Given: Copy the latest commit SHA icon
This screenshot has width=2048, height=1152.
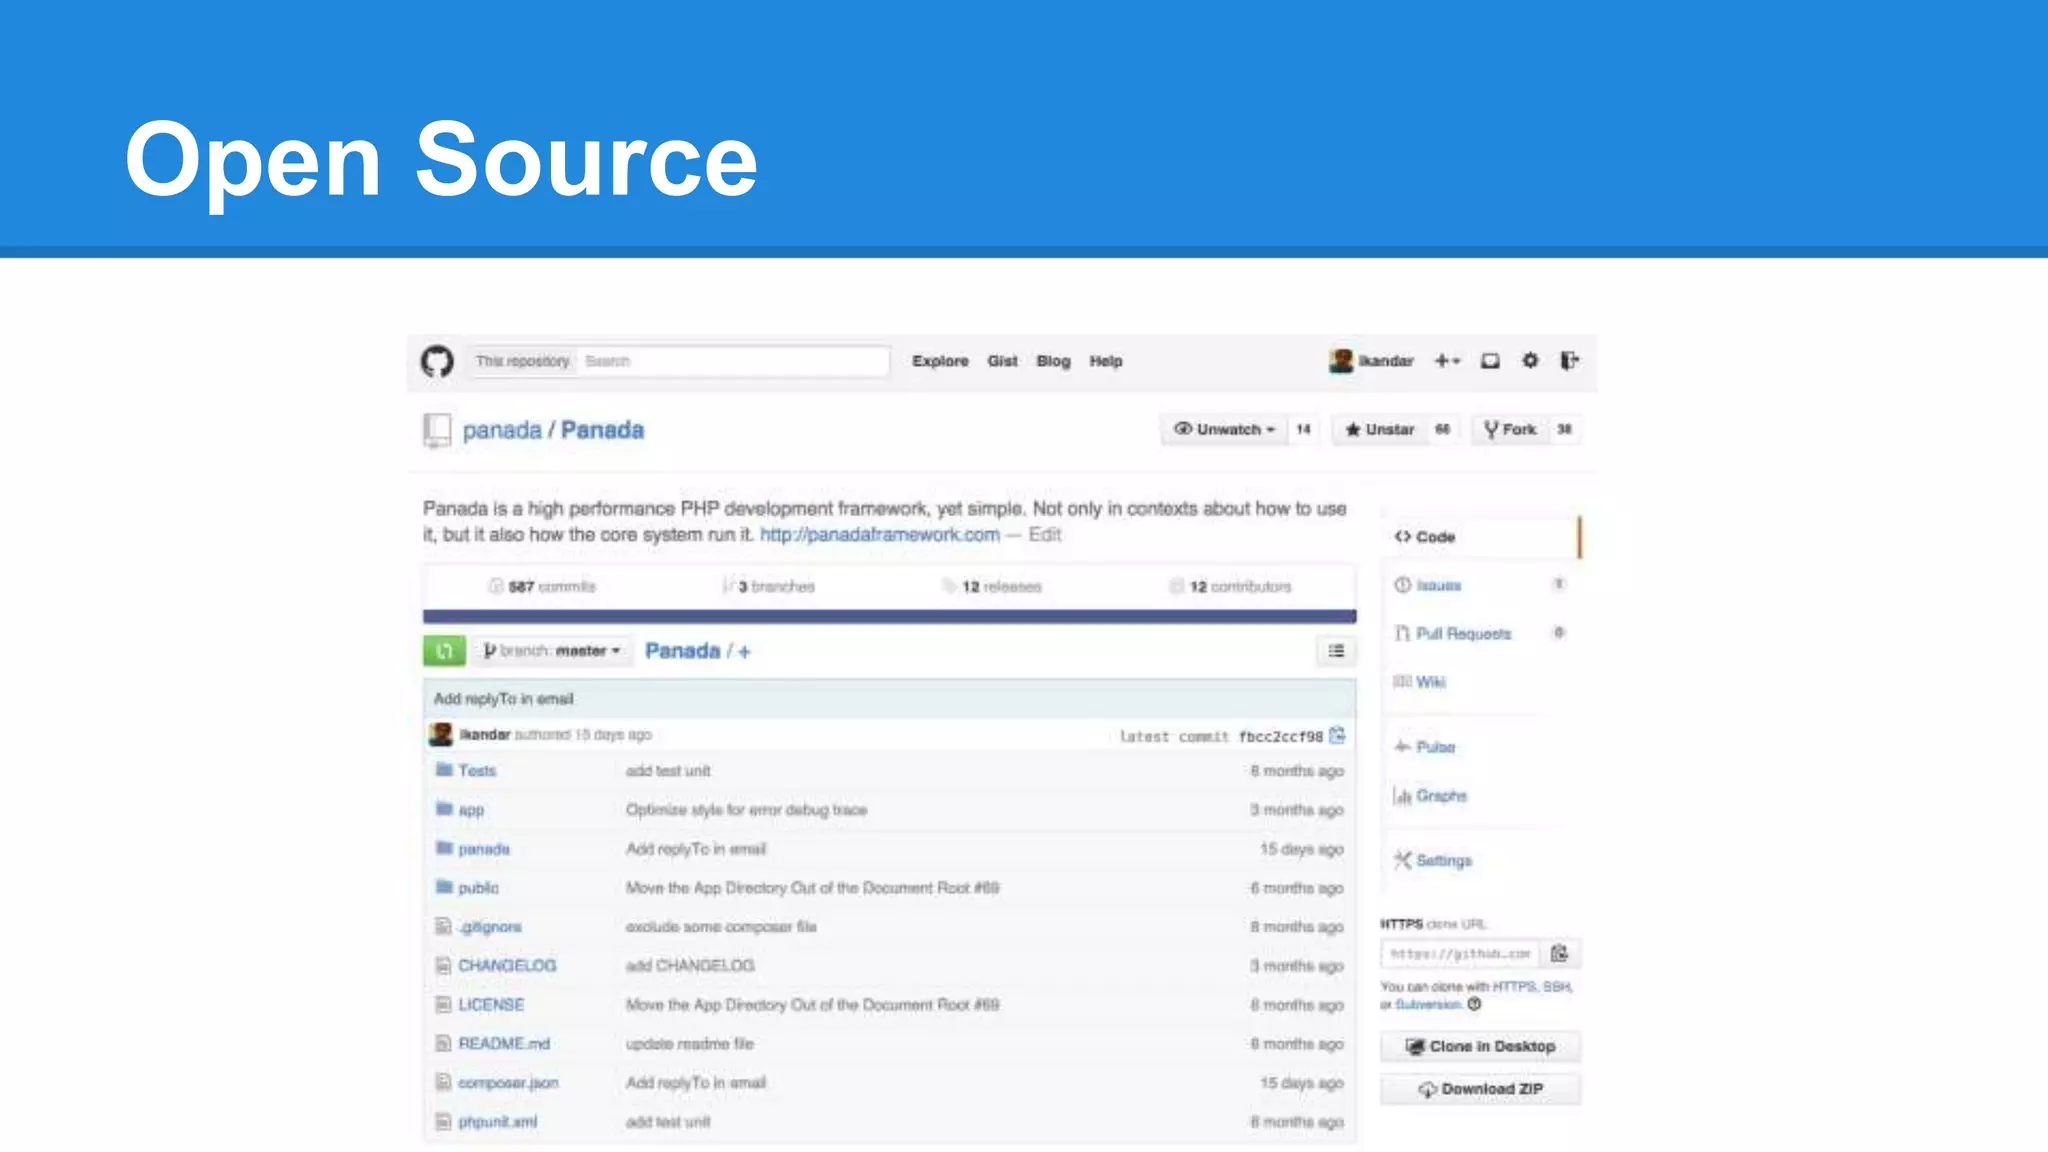Looking at the screenshot, I should coord(1337,736).
